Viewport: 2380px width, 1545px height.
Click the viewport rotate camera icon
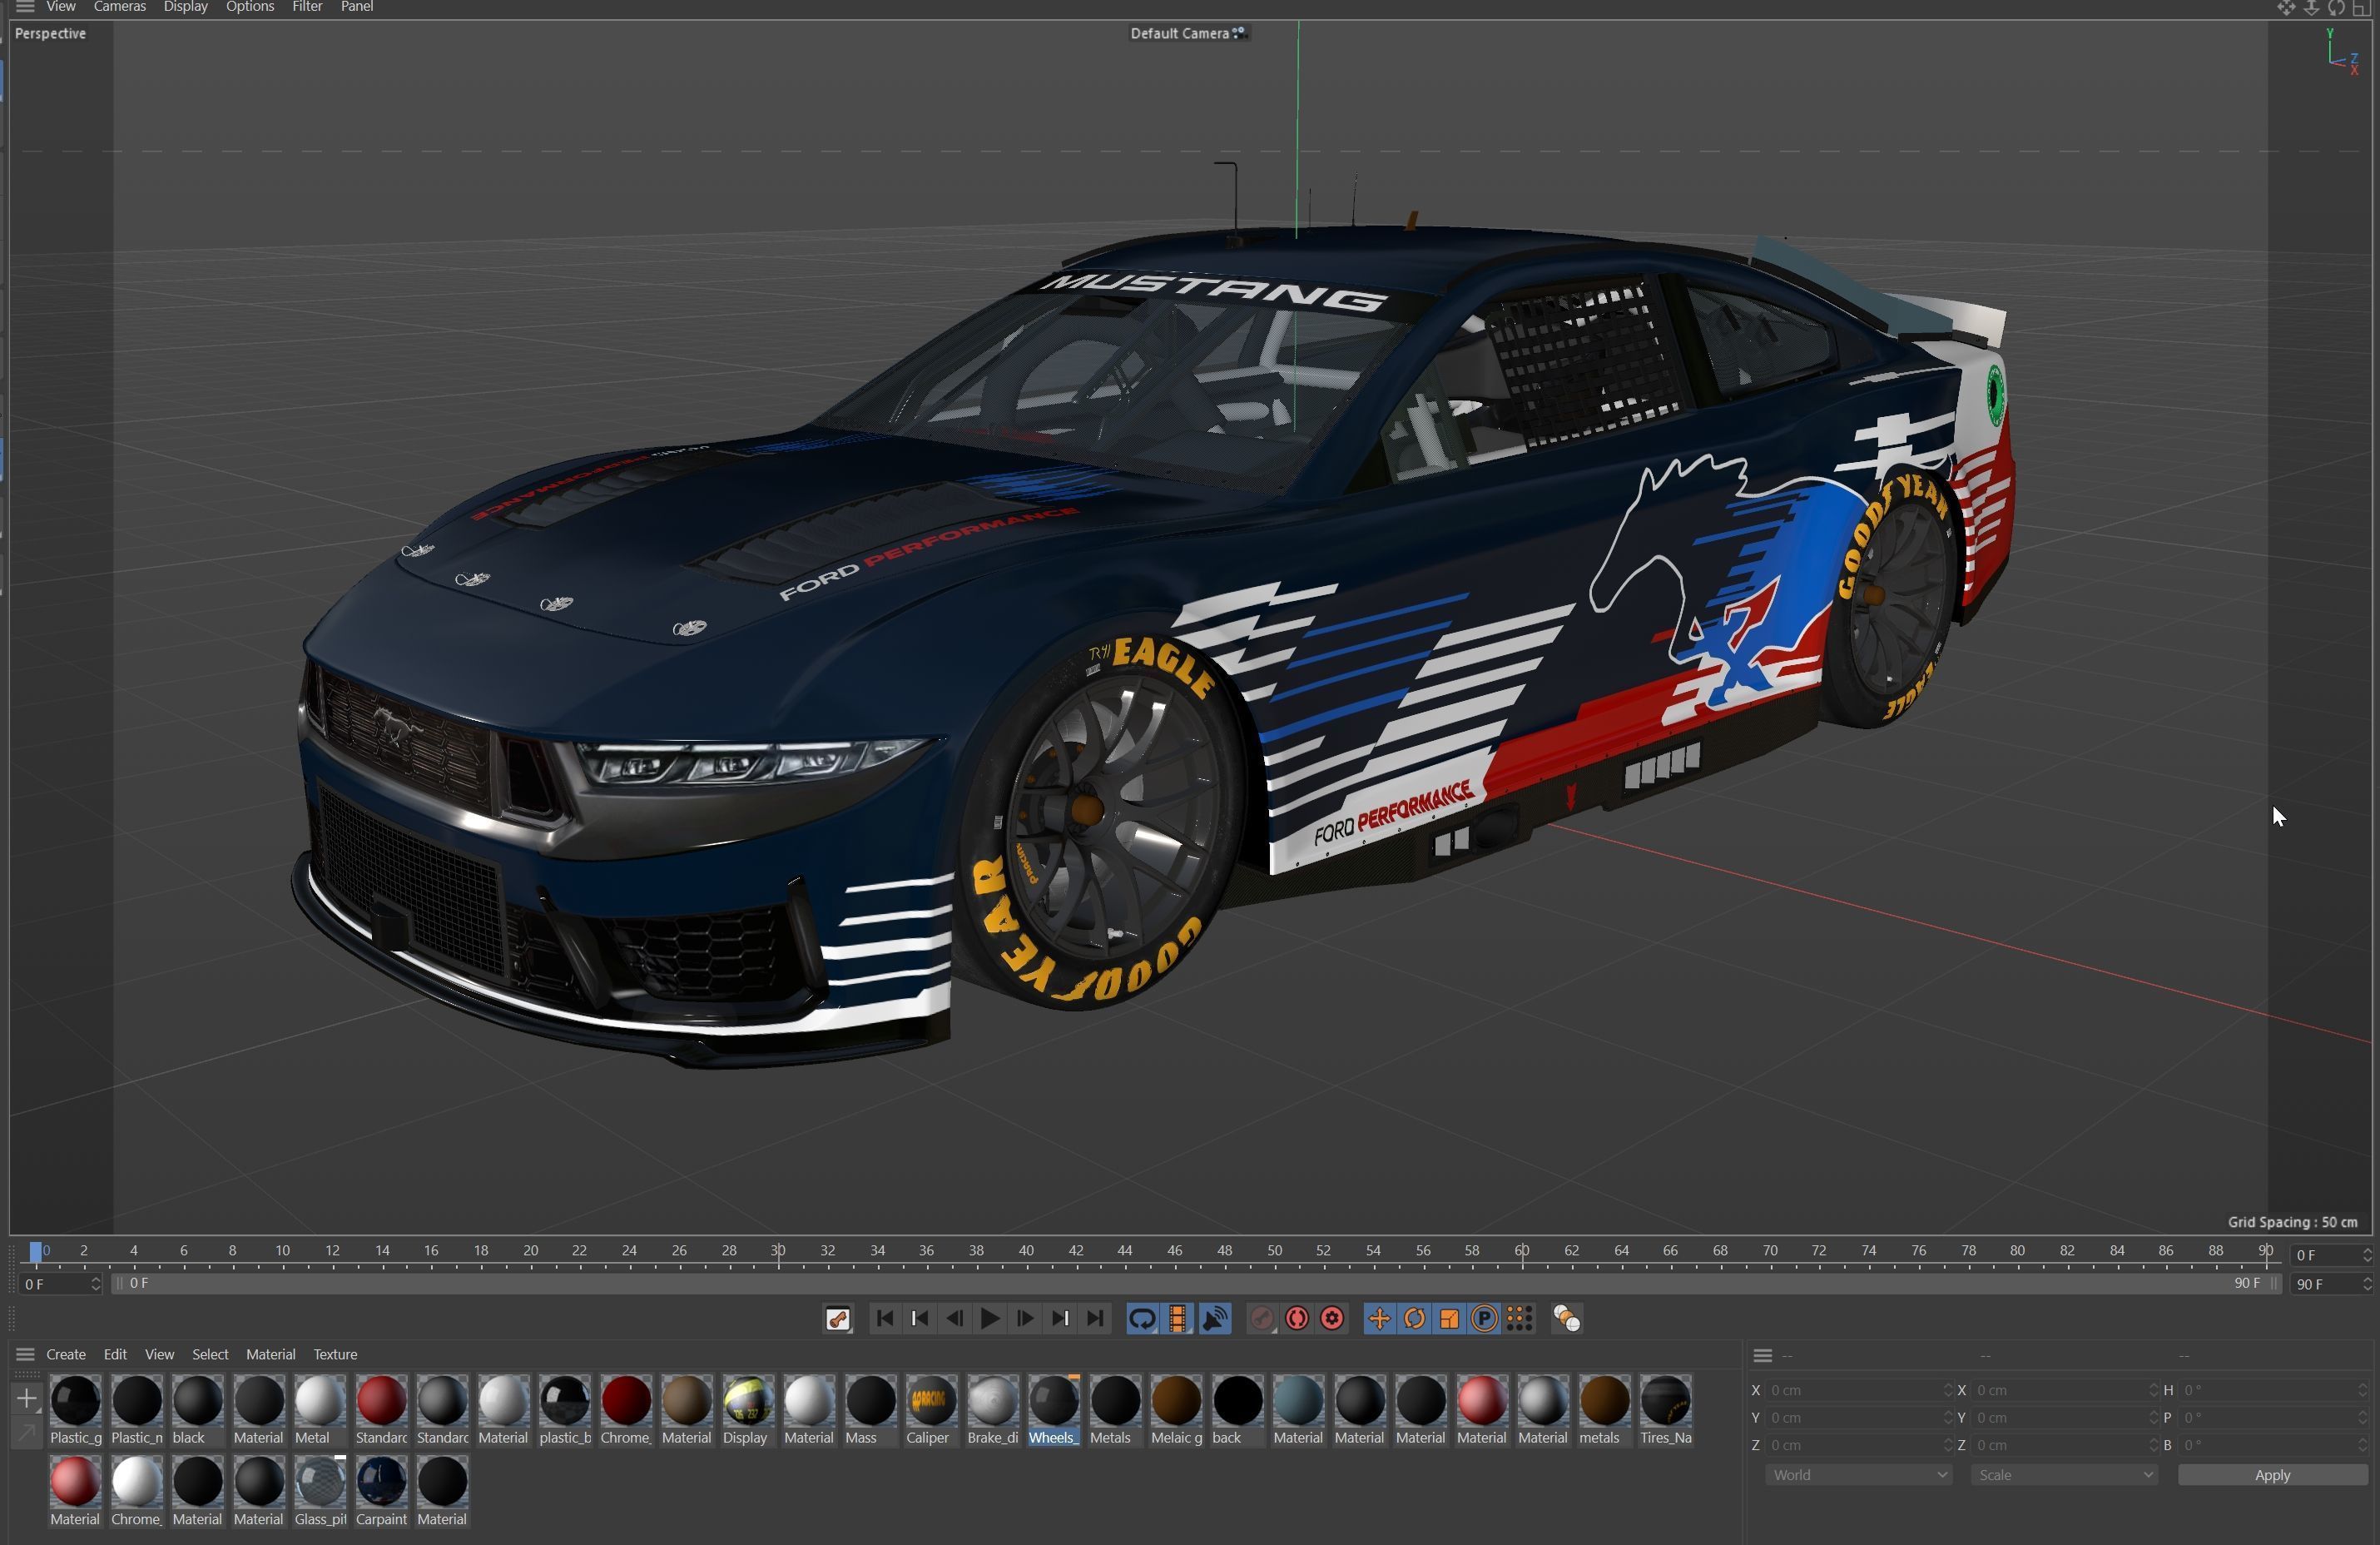(x=2336, y=8)
